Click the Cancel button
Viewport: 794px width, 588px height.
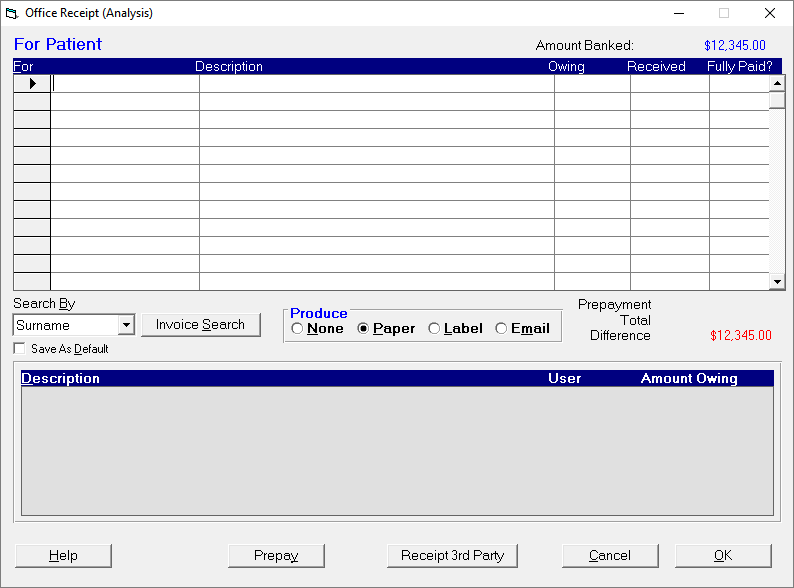click(610, 556)
